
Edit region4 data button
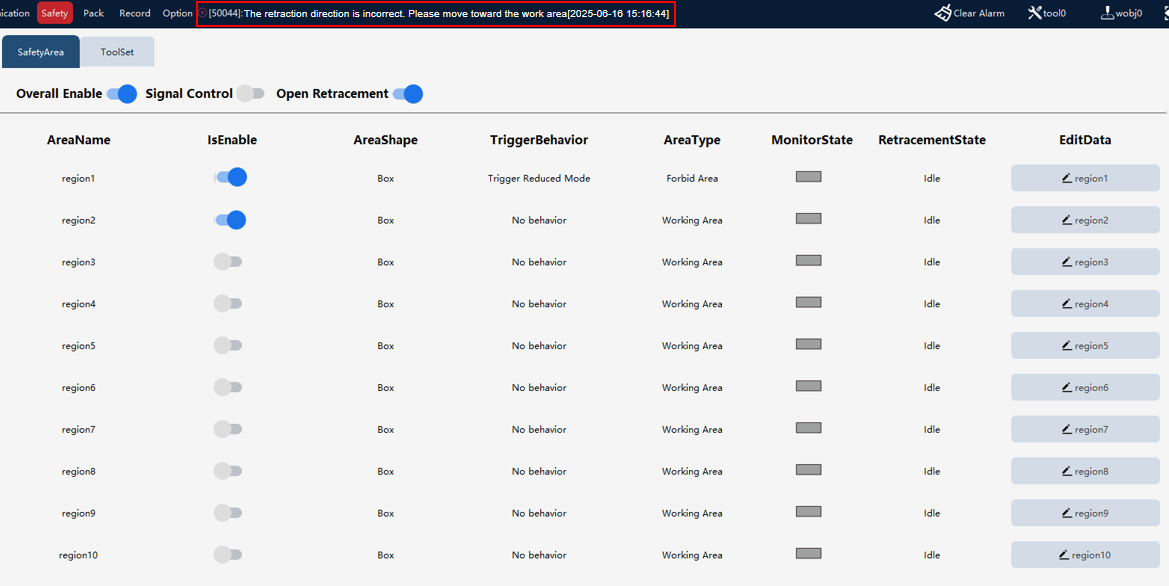(1085, 303)
